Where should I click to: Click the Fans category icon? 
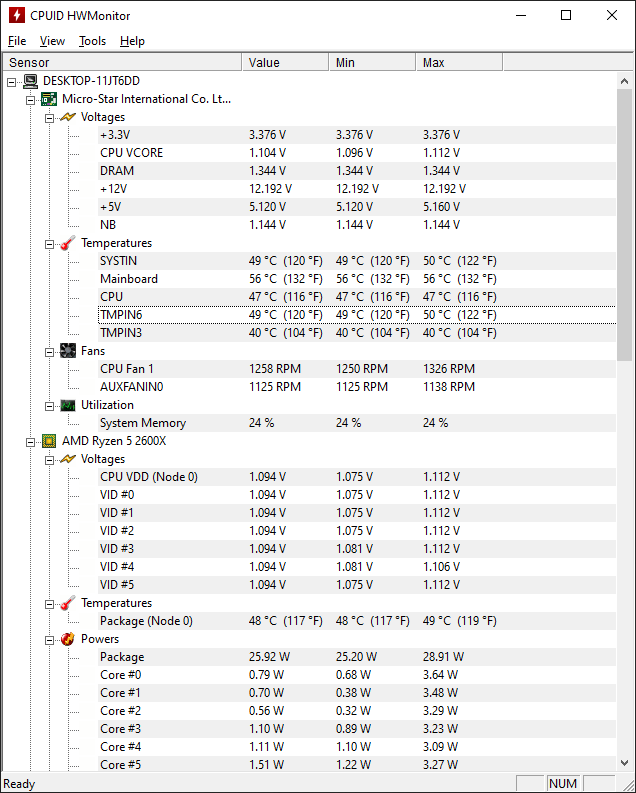68,351
